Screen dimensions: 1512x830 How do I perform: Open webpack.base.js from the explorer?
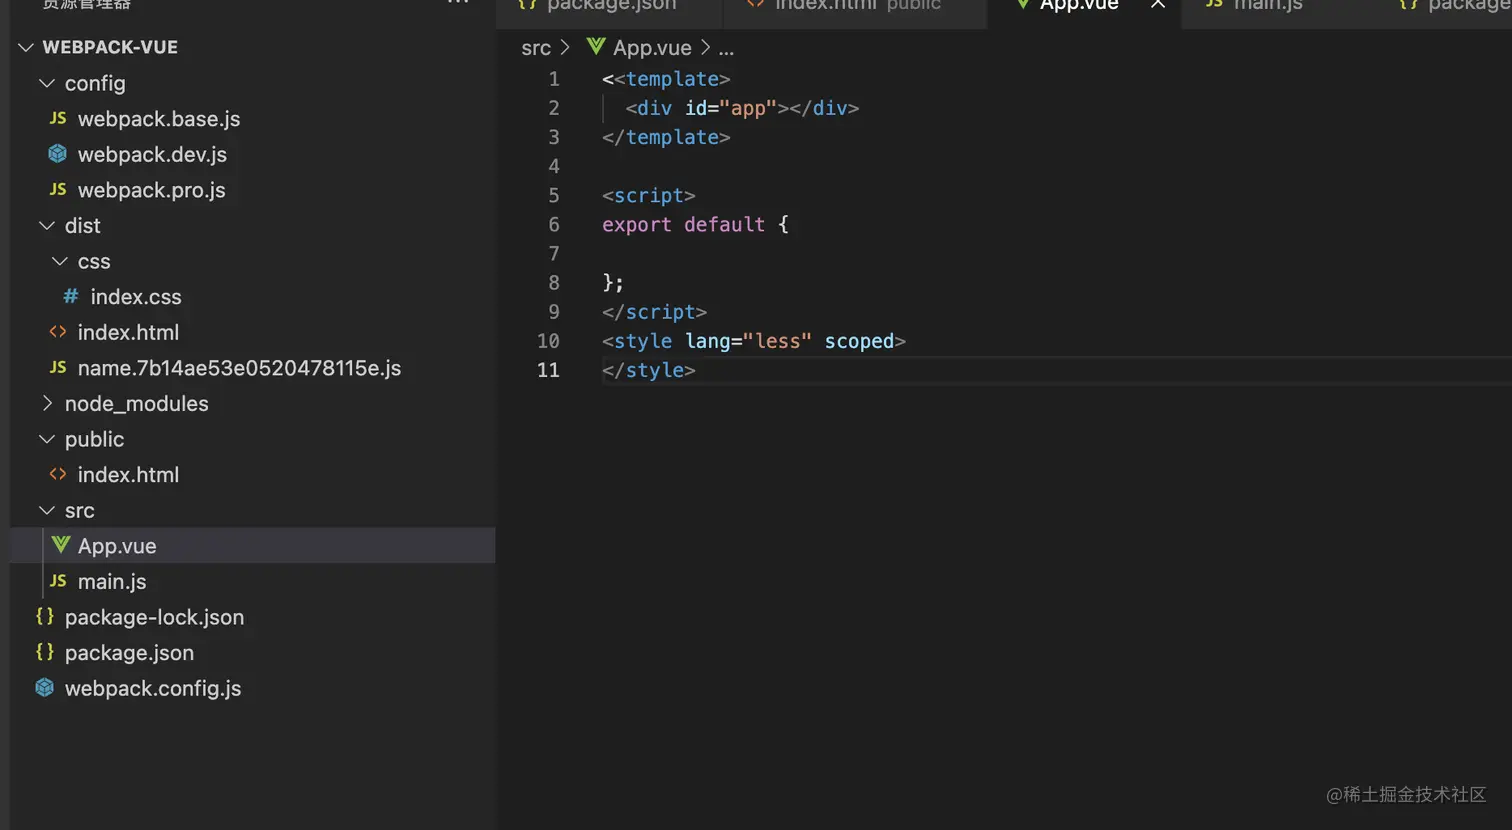pos(159,119)
